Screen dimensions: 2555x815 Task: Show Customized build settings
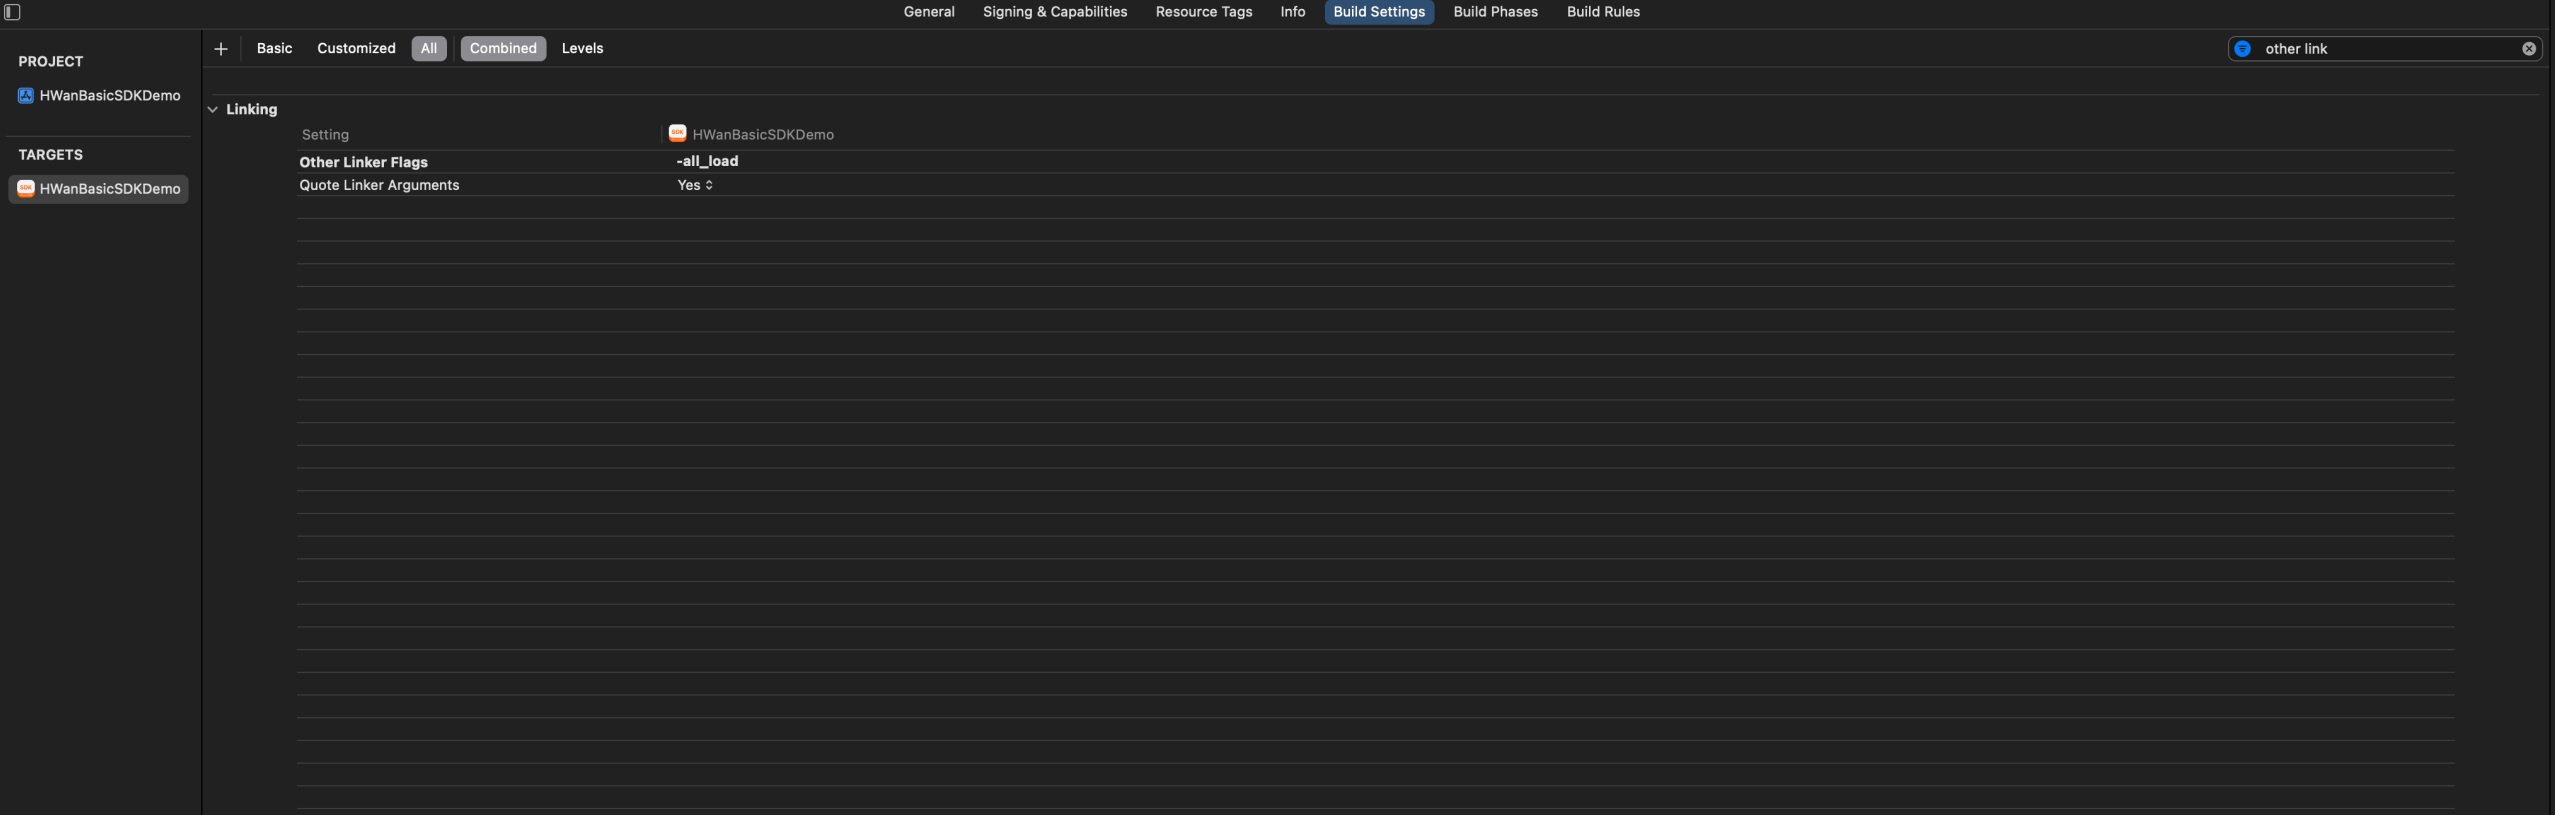pos(356,48)
